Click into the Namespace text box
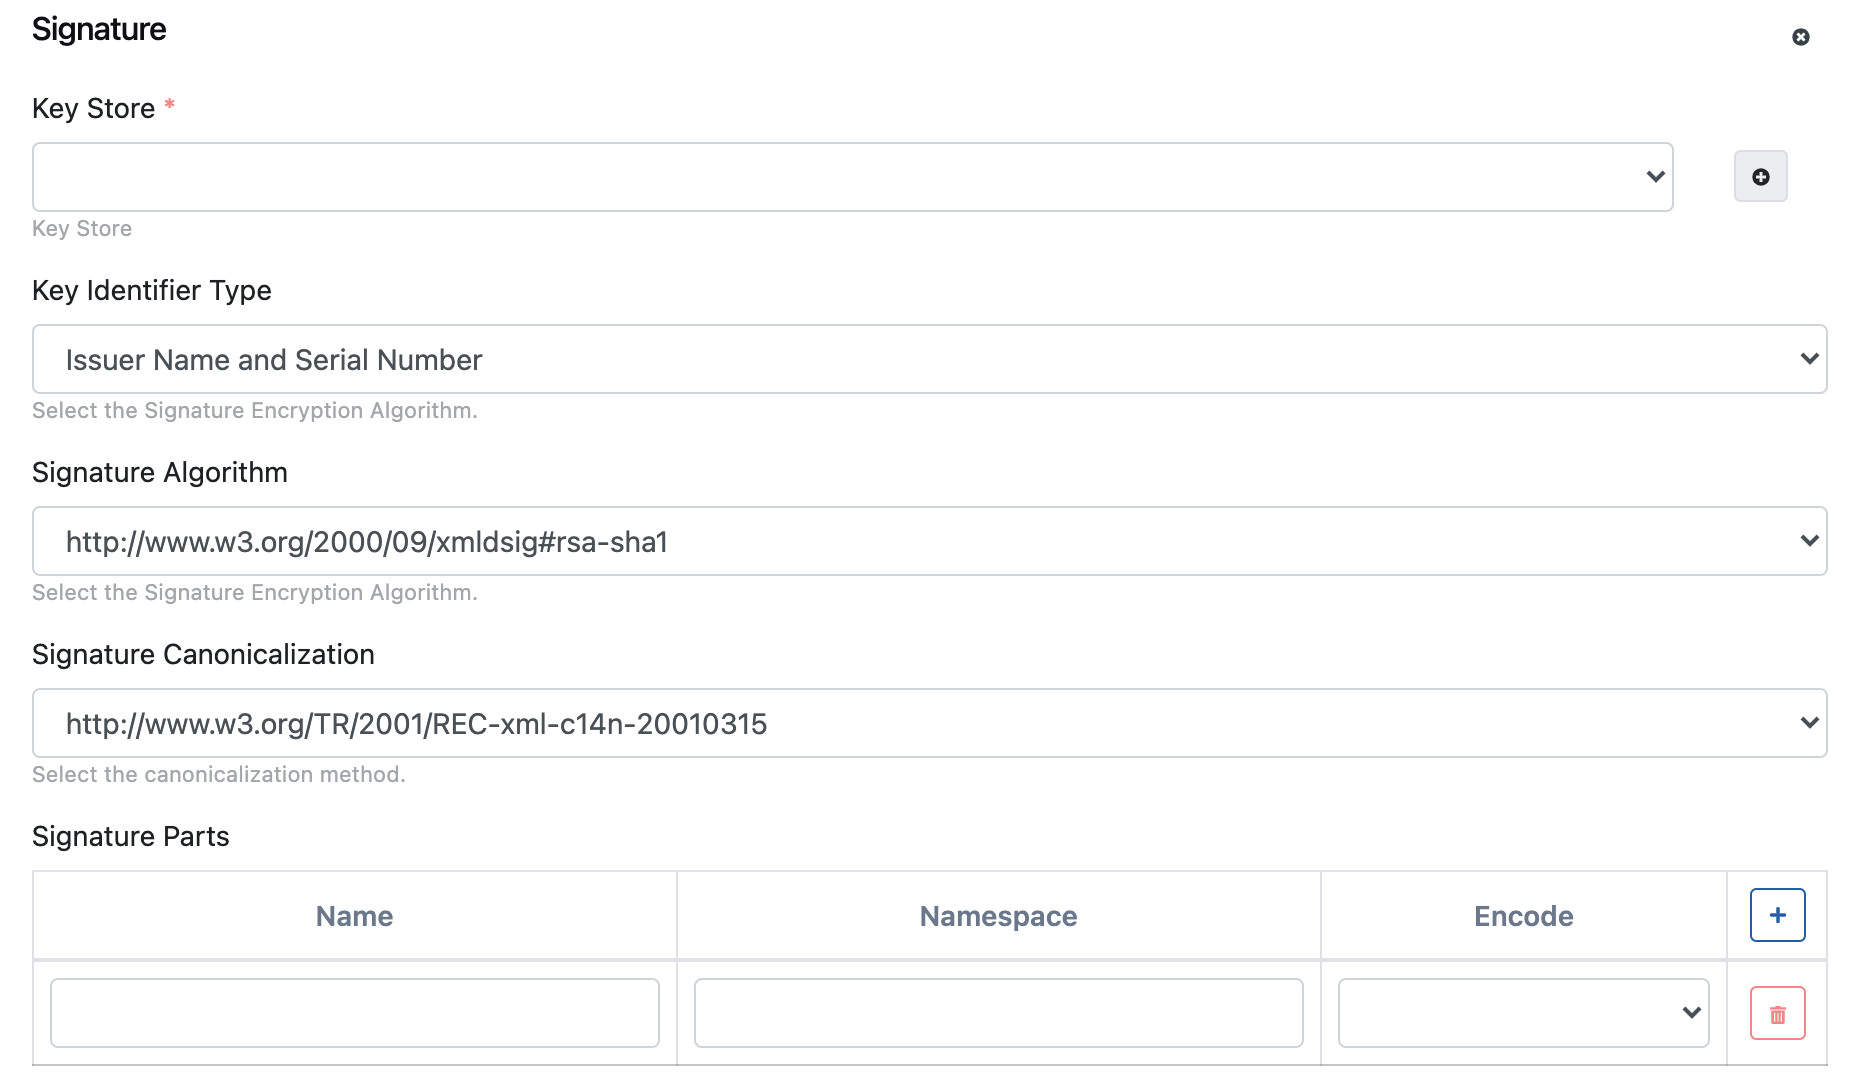Viewport: 1858px width, 1082px height. 998,1013
